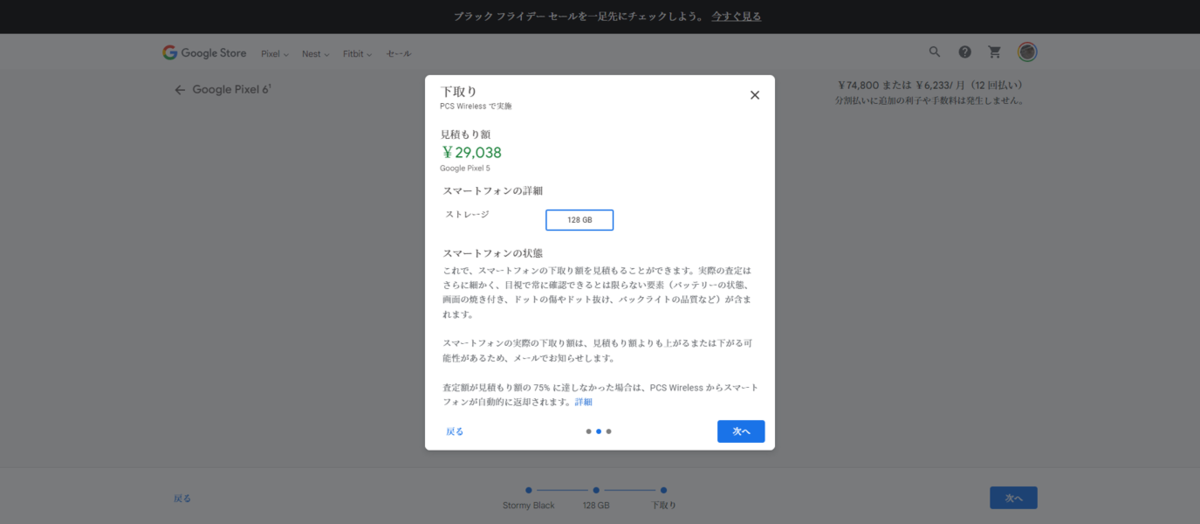The image size is (1200, 524).
Task: Open the セール menu item
Action: 398,54
